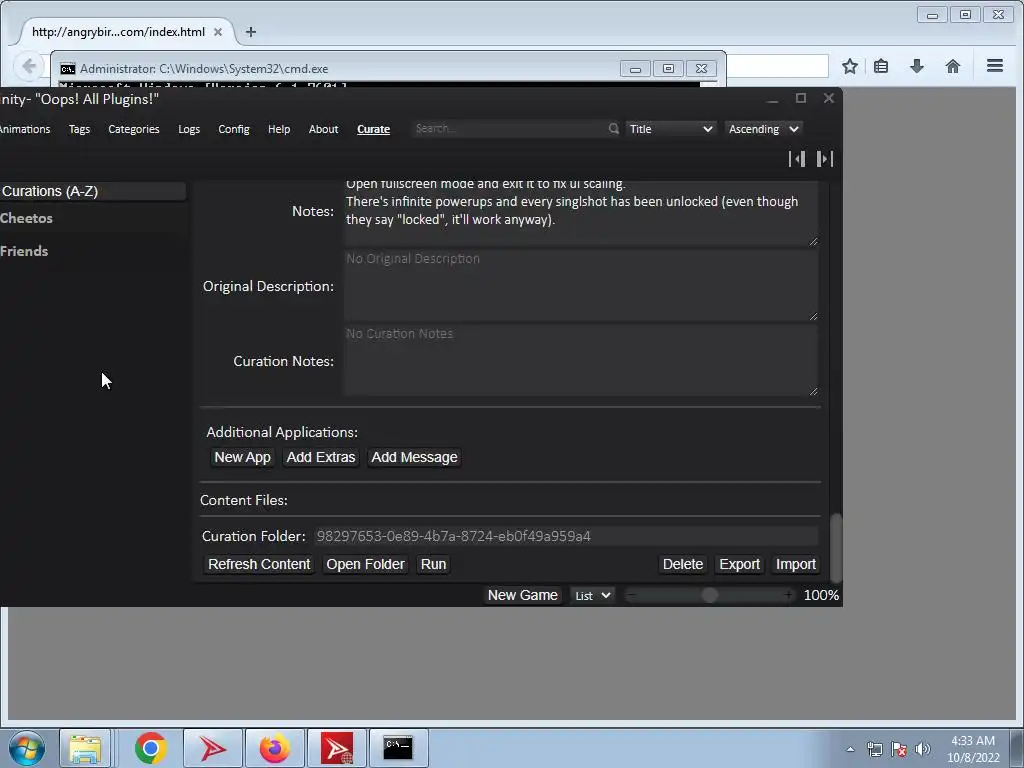The height and width of the screenshot is (768, 1024).
Task: Click the Open Folder button
Action: (366, 564)
